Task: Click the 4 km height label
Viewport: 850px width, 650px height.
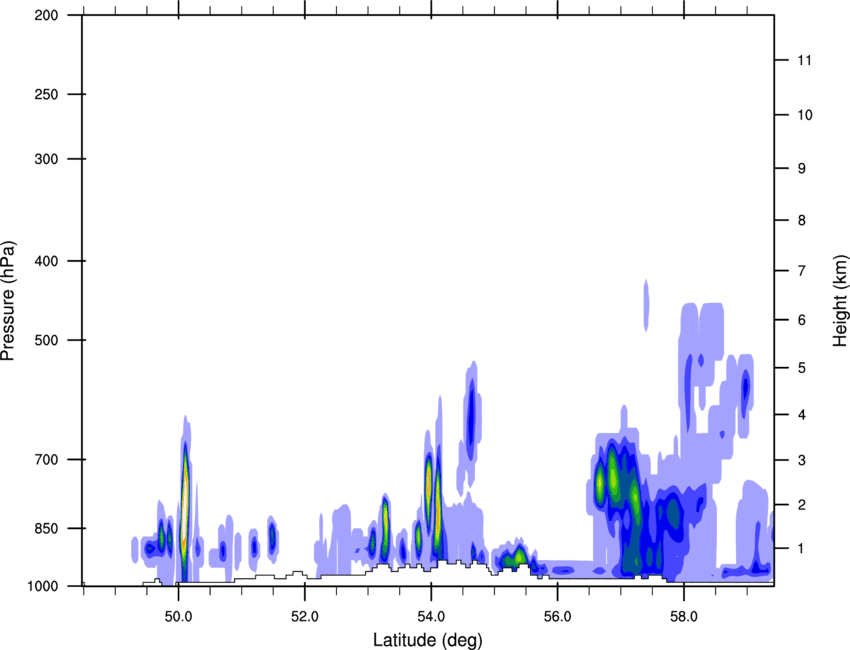Action: click(x=802, y=415)
